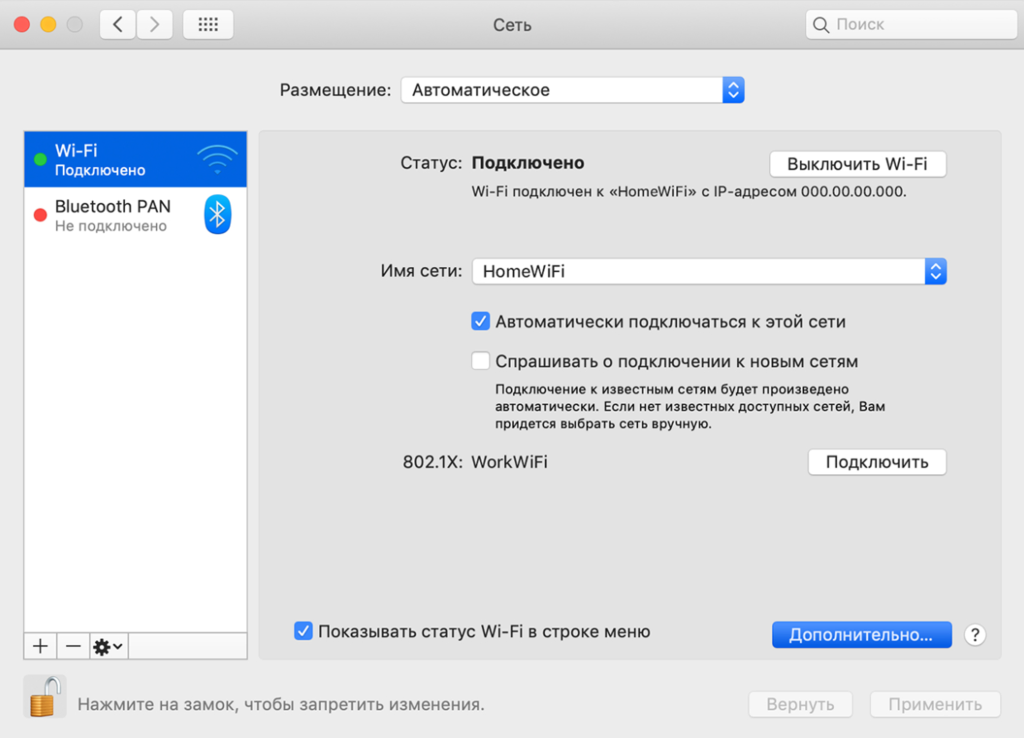
Task: Open help with the question mark button
Action: coord(976,634)
